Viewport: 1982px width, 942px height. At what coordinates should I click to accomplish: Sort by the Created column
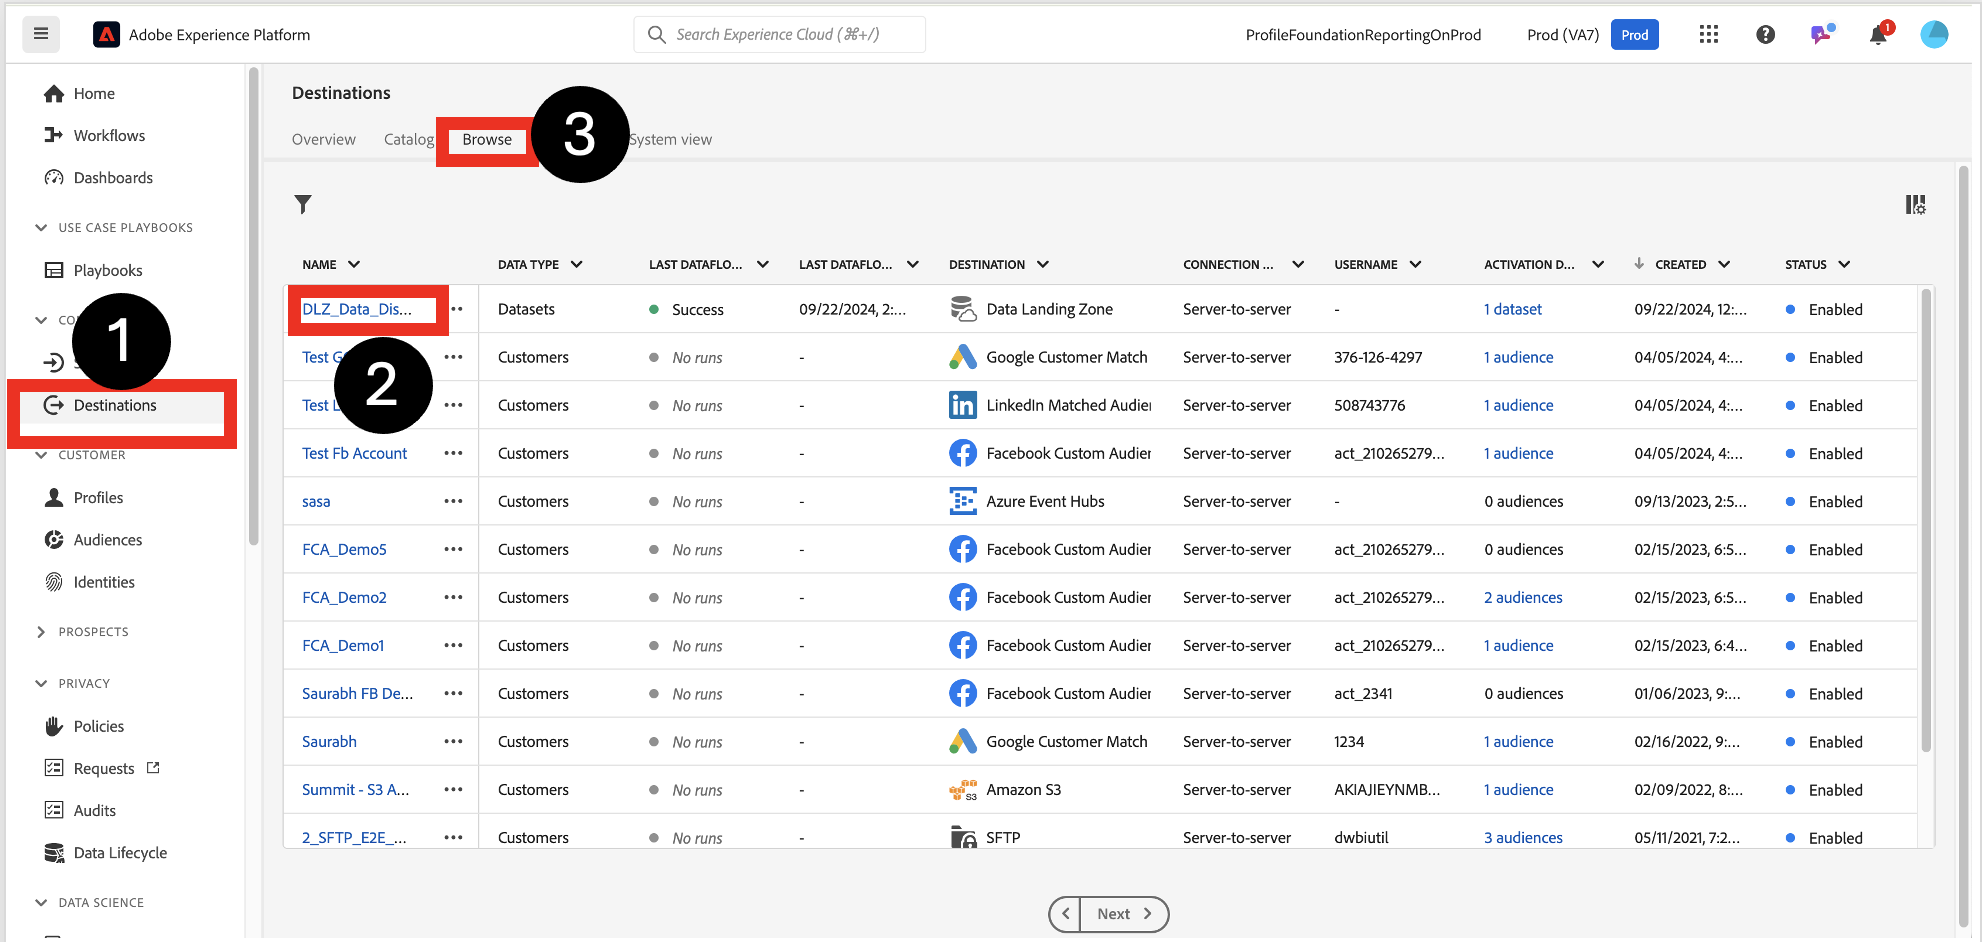pyautogui.click(x=1681, y=264)
